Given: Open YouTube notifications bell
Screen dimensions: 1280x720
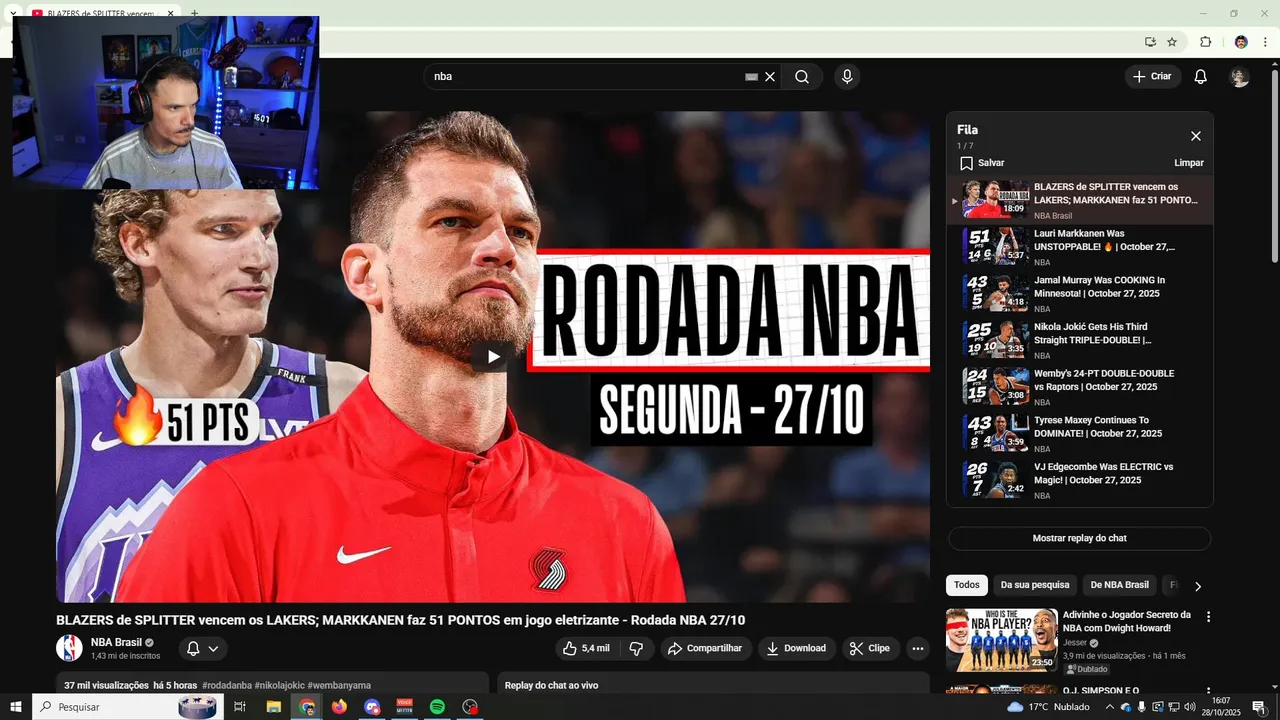Looking at the screenshot, I should pyautogui.click(x=1201, y=77).
